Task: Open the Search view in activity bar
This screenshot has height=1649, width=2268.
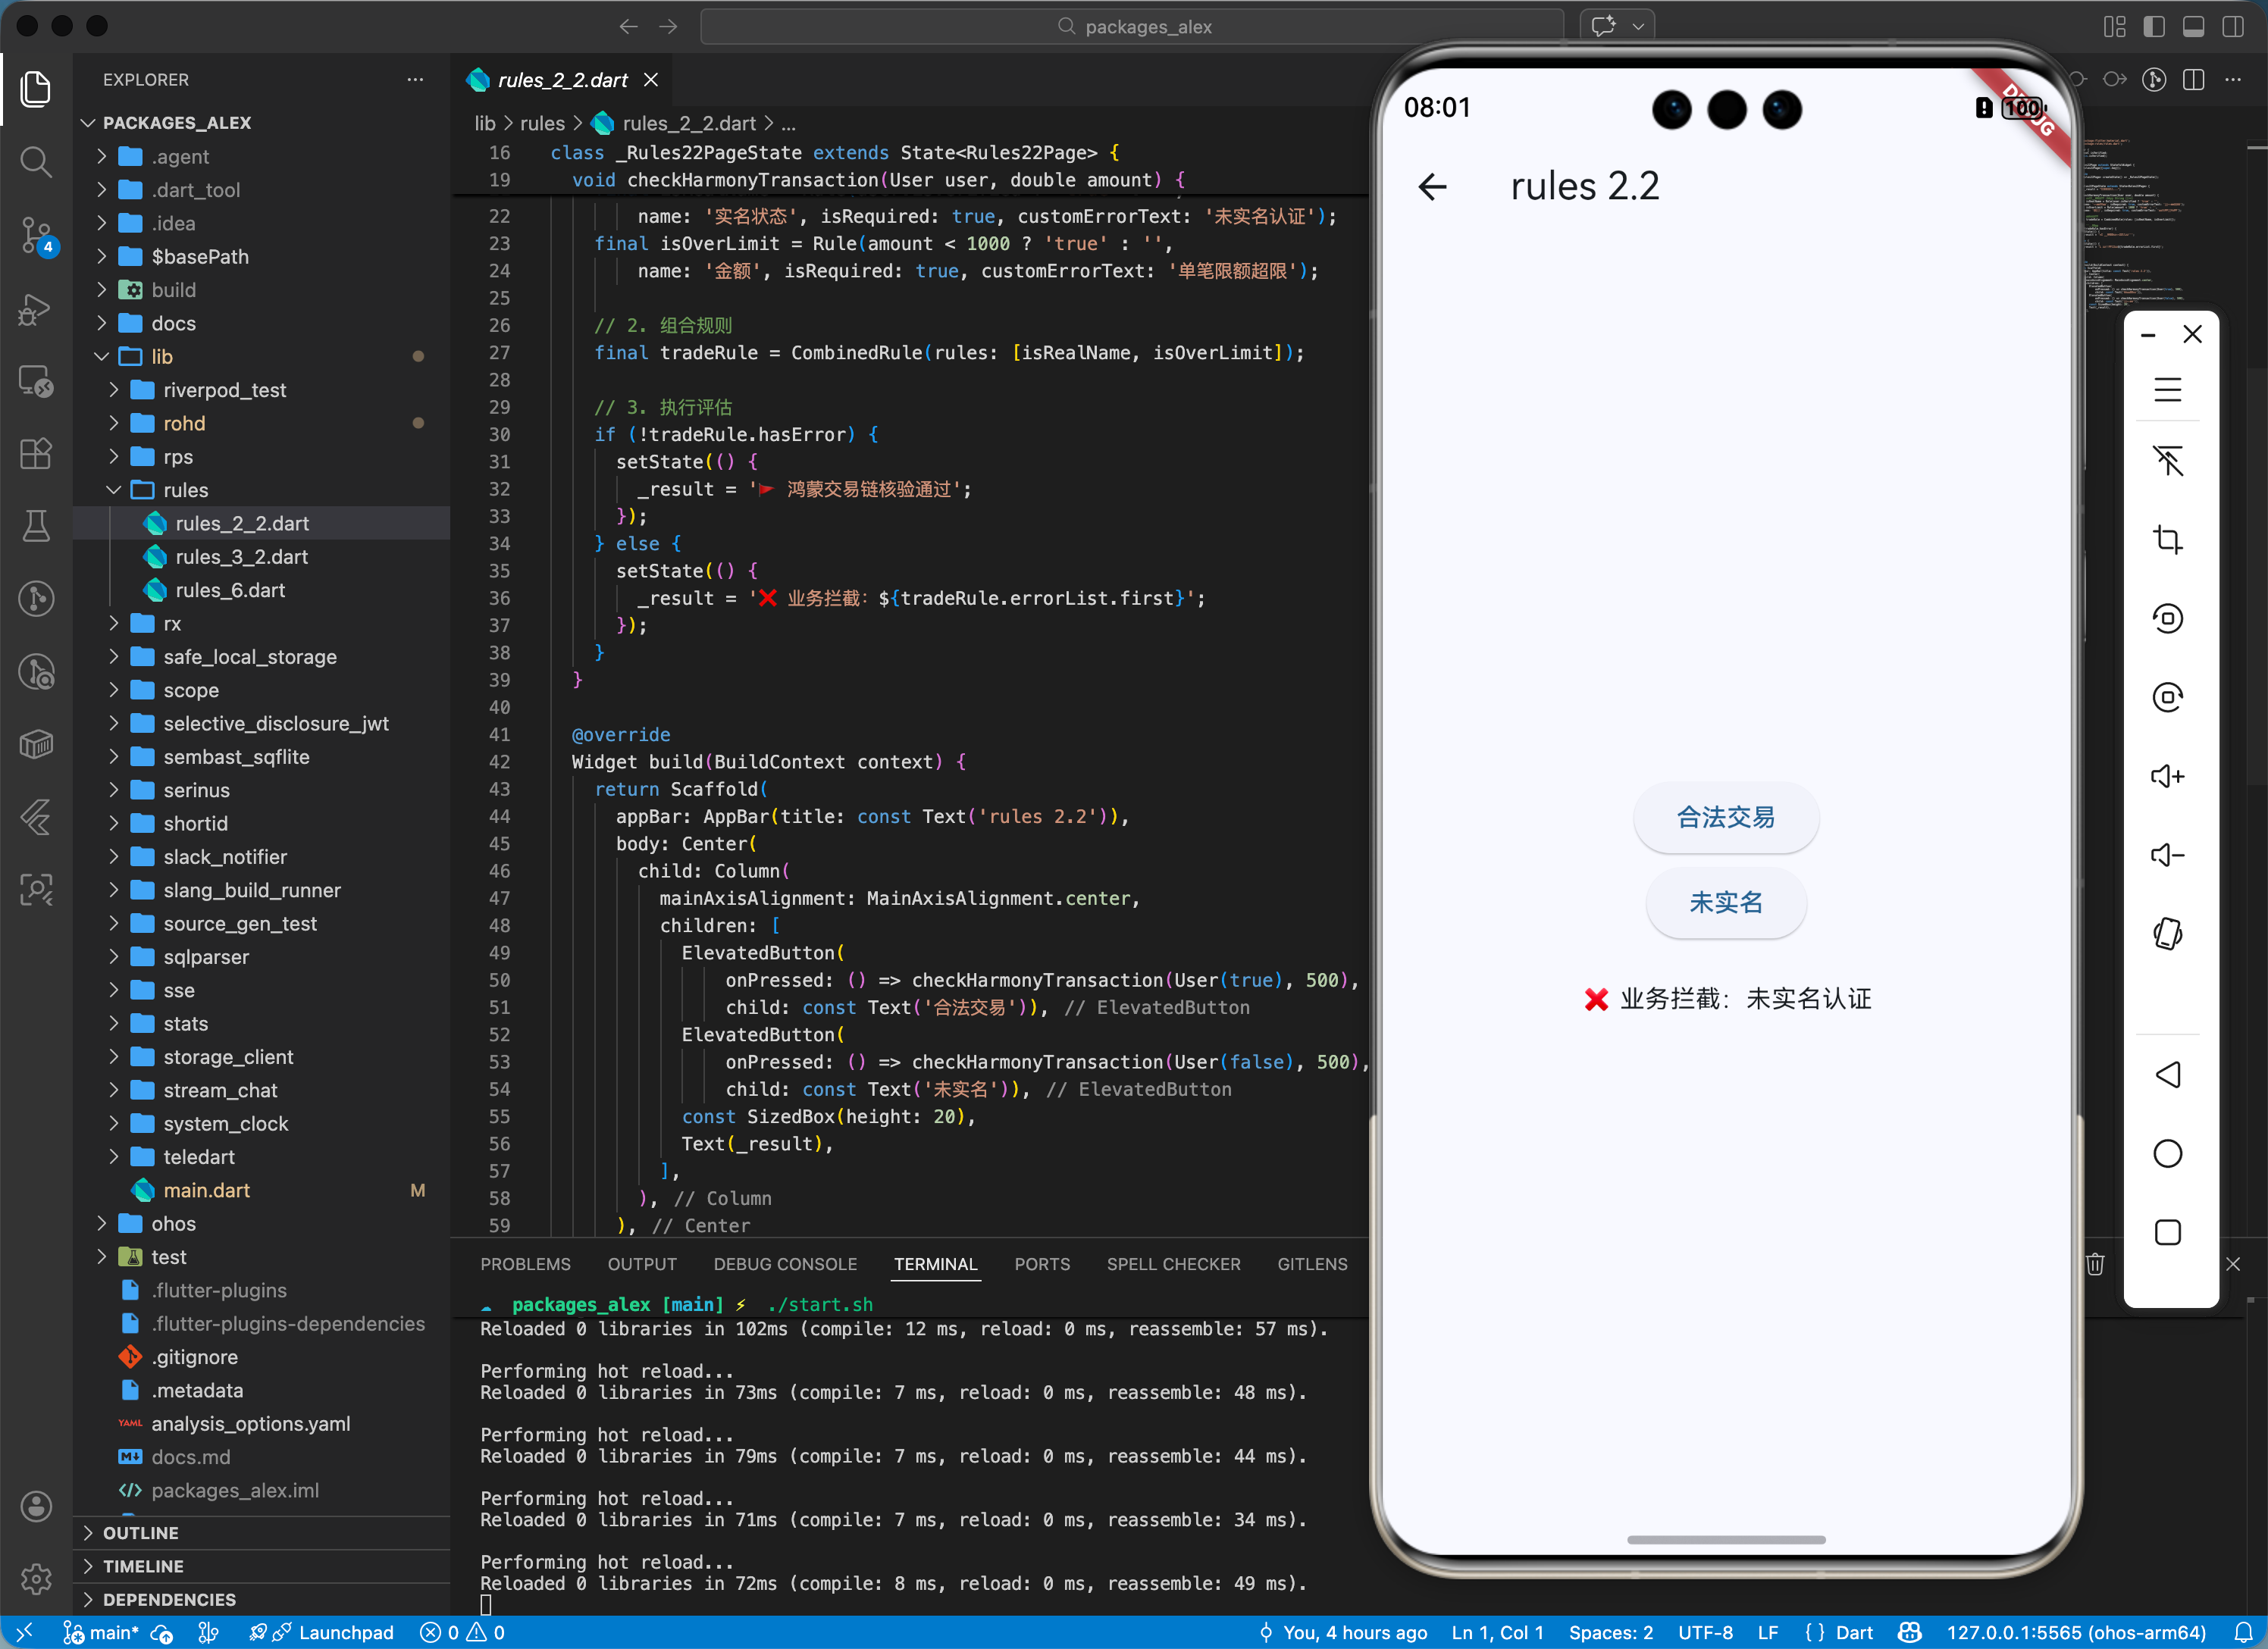Action: click(x=36, y=162)
